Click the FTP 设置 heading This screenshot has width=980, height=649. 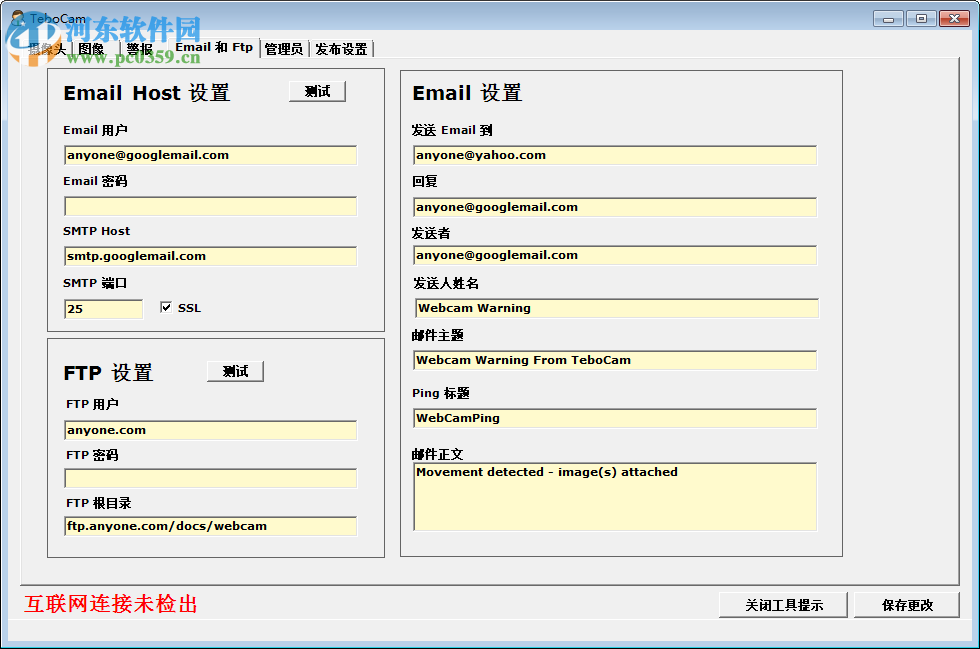tap(108, 373)
